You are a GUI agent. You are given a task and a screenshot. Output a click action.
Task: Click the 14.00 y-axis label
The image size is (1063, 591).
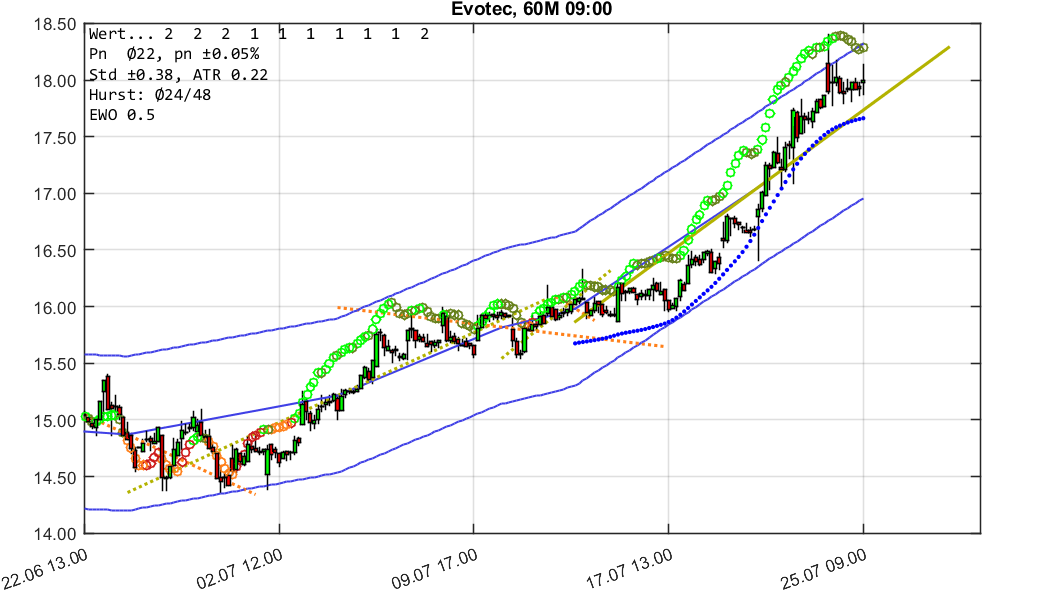55,534
